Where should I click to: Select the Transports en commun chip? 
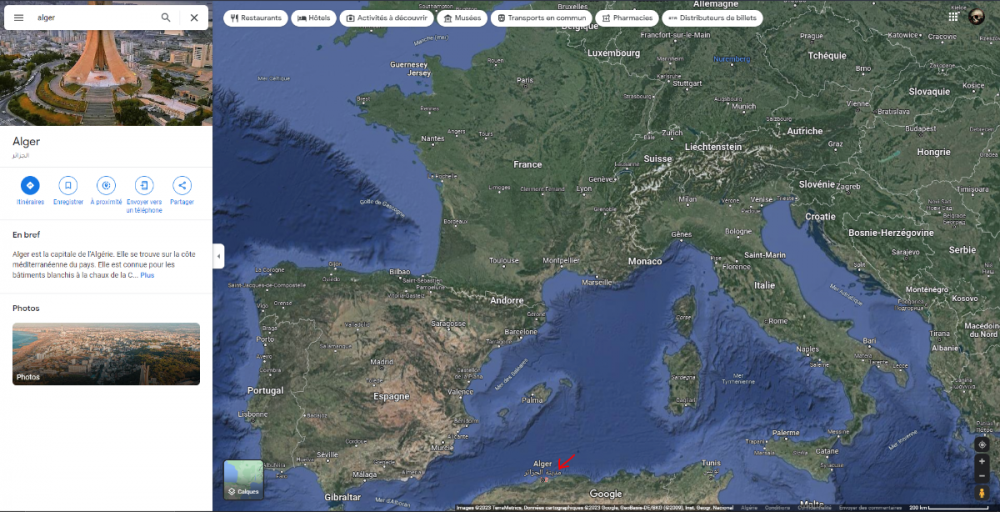click(x=540, y=18)
